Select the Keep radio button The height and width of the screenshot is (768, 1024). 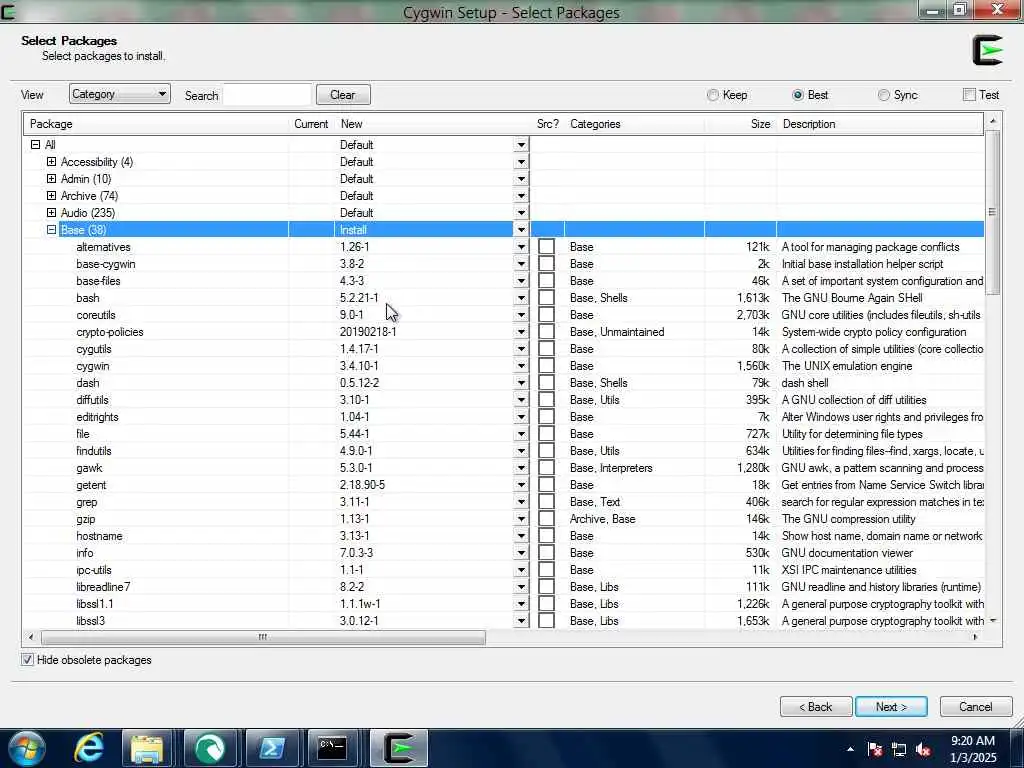pos(712,95)
